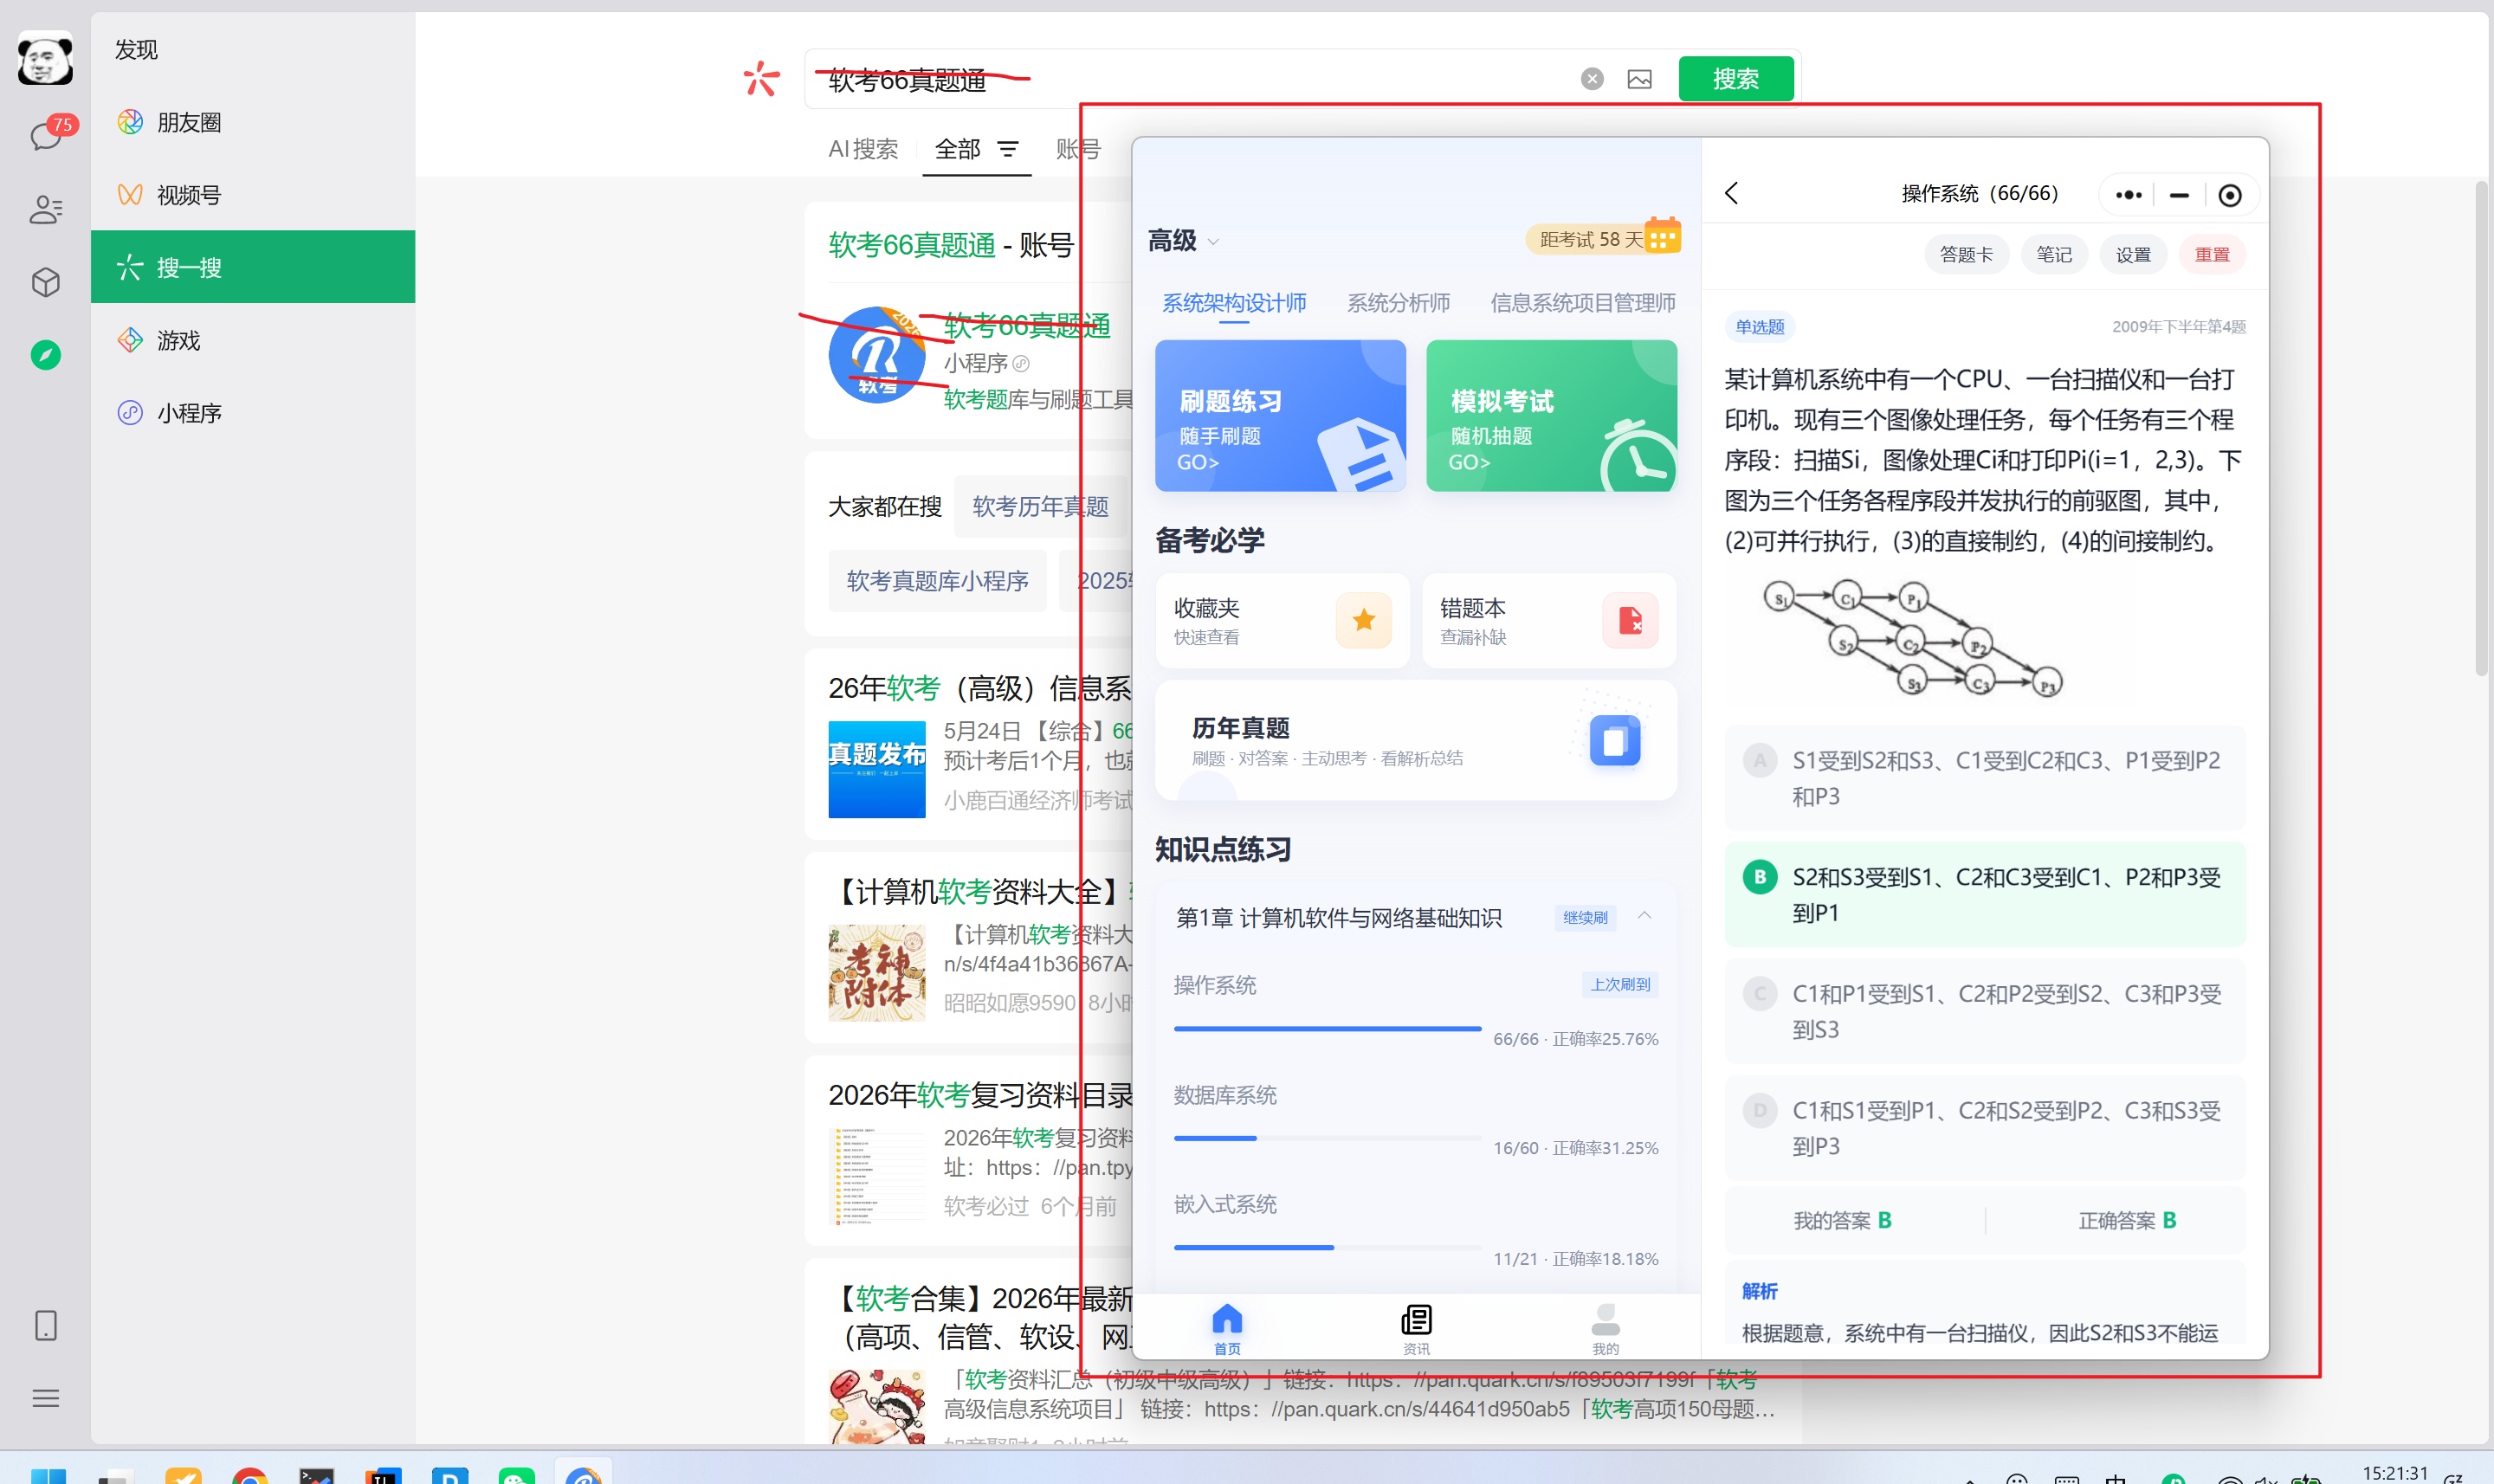Select answer option D
Viewport: 2494px width, 1484px height.
tap(1984, 1128)
